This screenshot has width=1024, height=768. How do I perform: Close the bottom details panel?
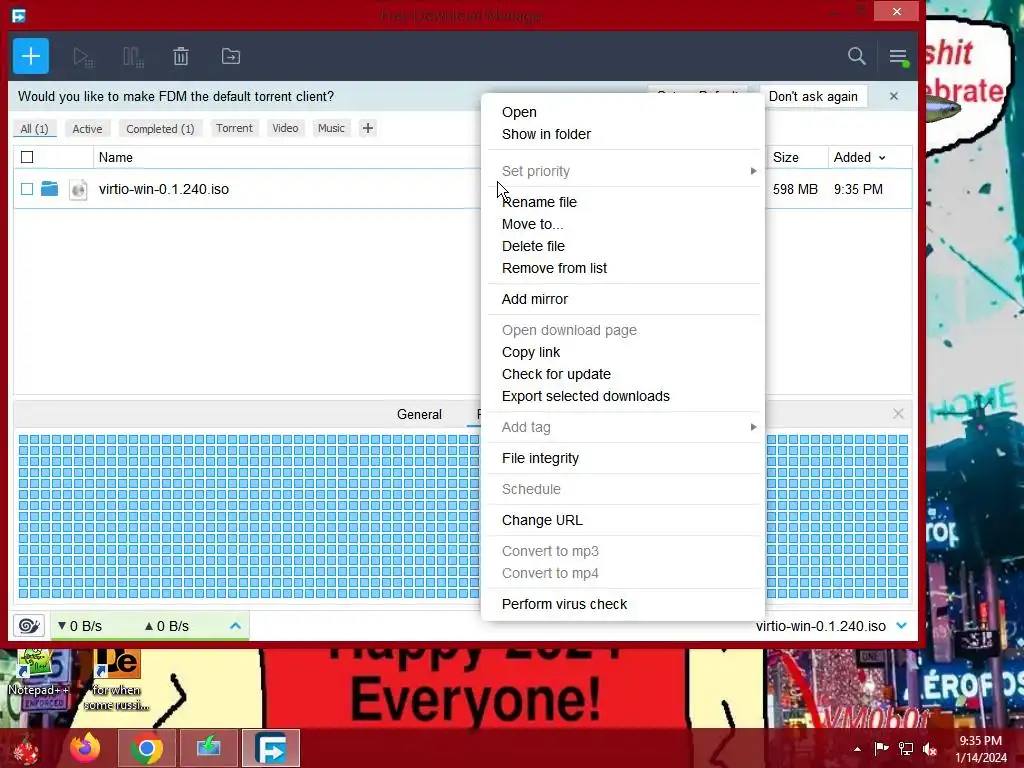point(898,414)
